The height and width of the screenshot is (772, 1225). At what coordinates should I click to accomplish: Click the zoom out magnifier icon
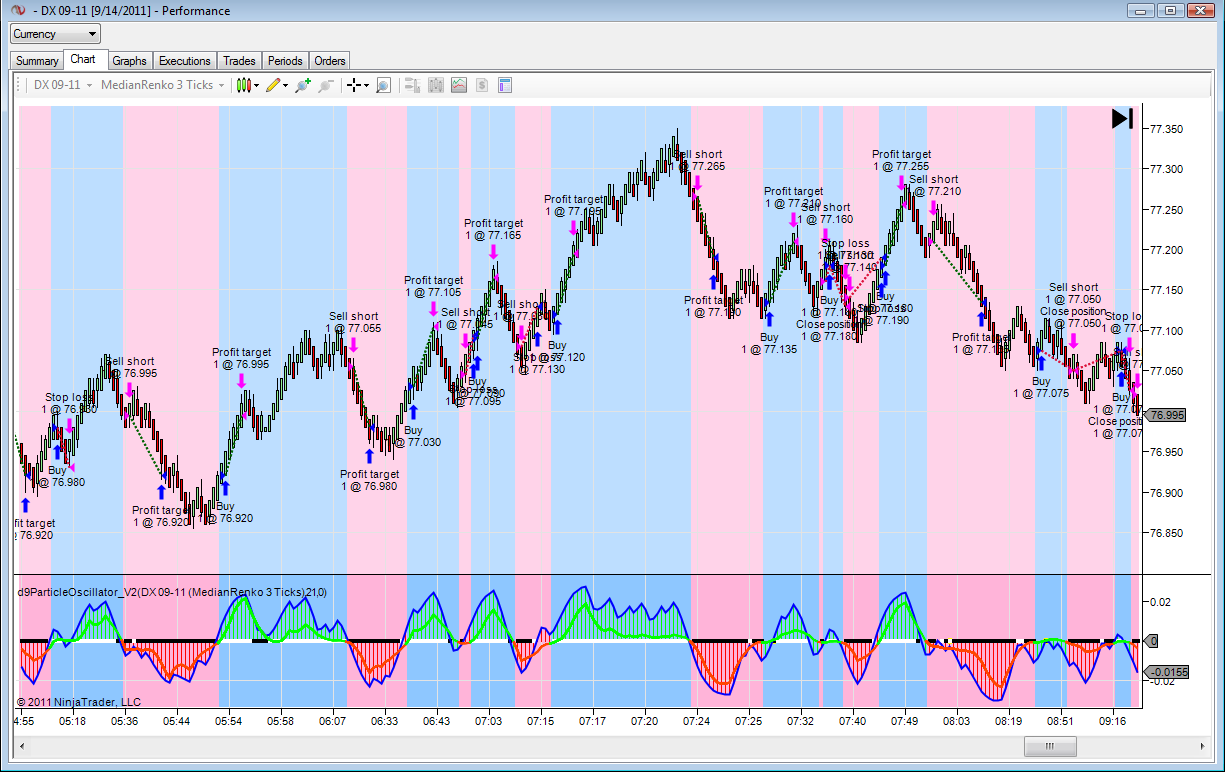click(326, 85)
